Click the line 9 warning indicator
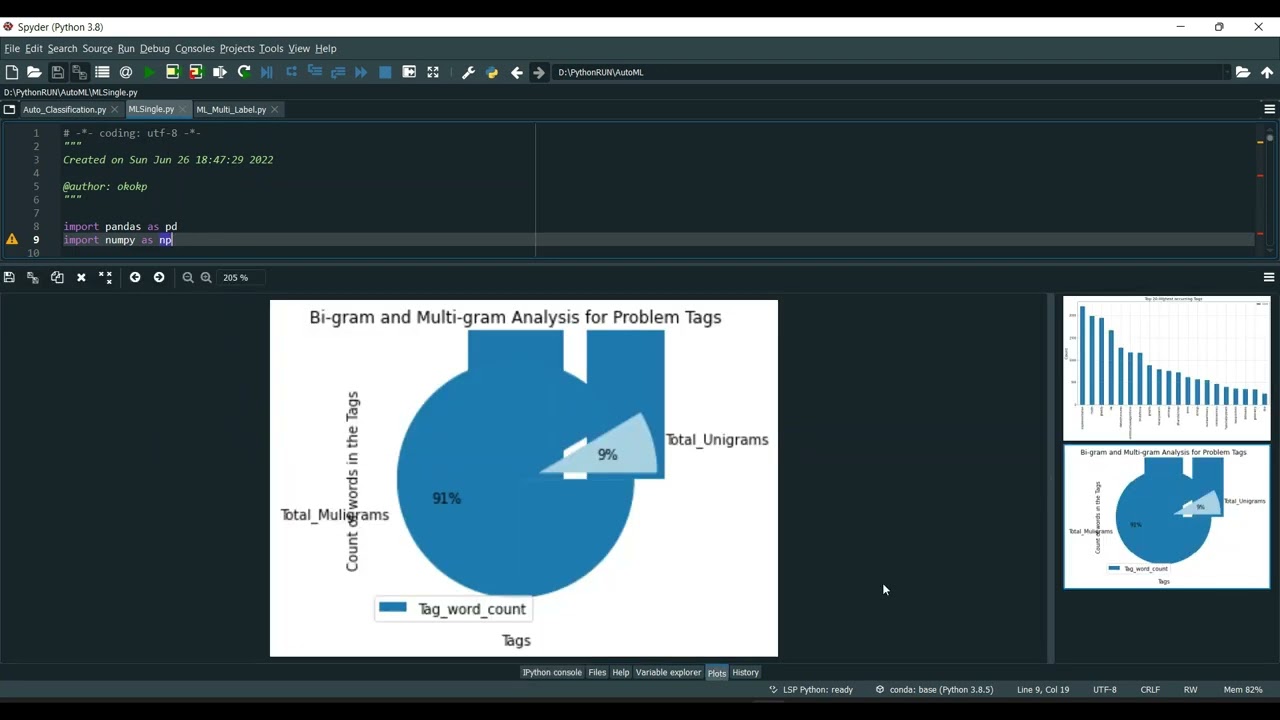 tap(12, 240)
